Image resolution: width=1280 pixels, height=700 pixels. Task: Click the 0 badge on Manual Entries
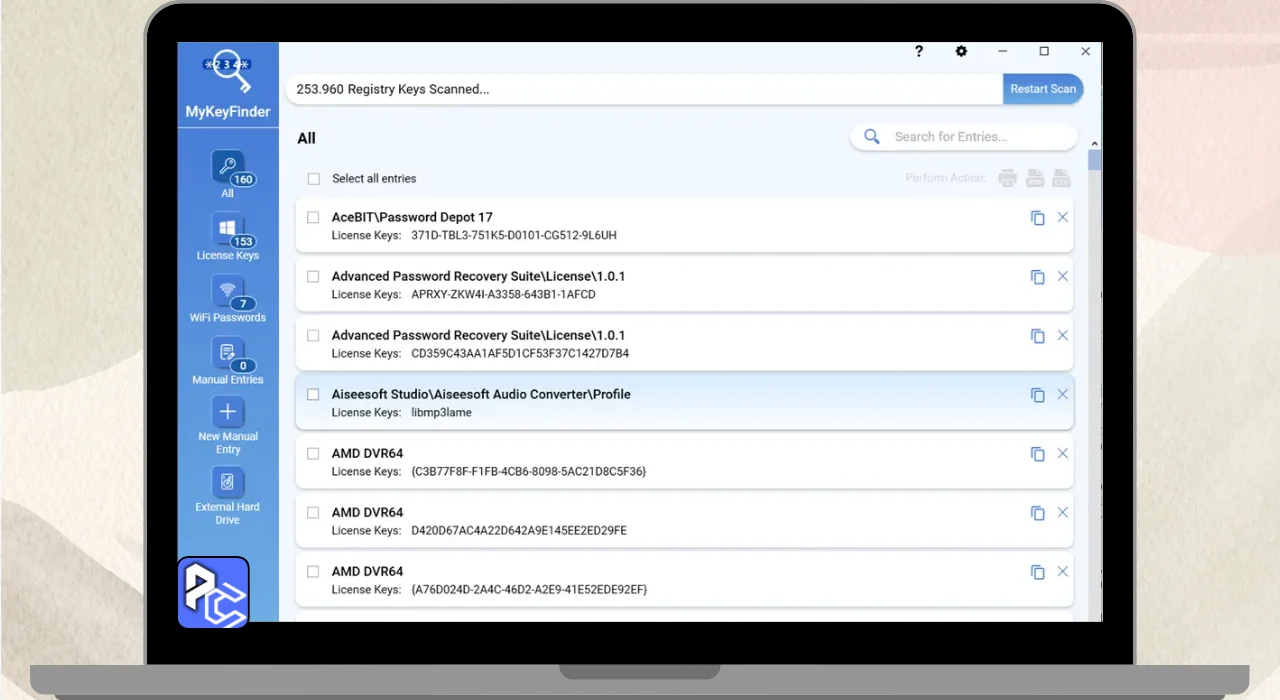[243, 366]
